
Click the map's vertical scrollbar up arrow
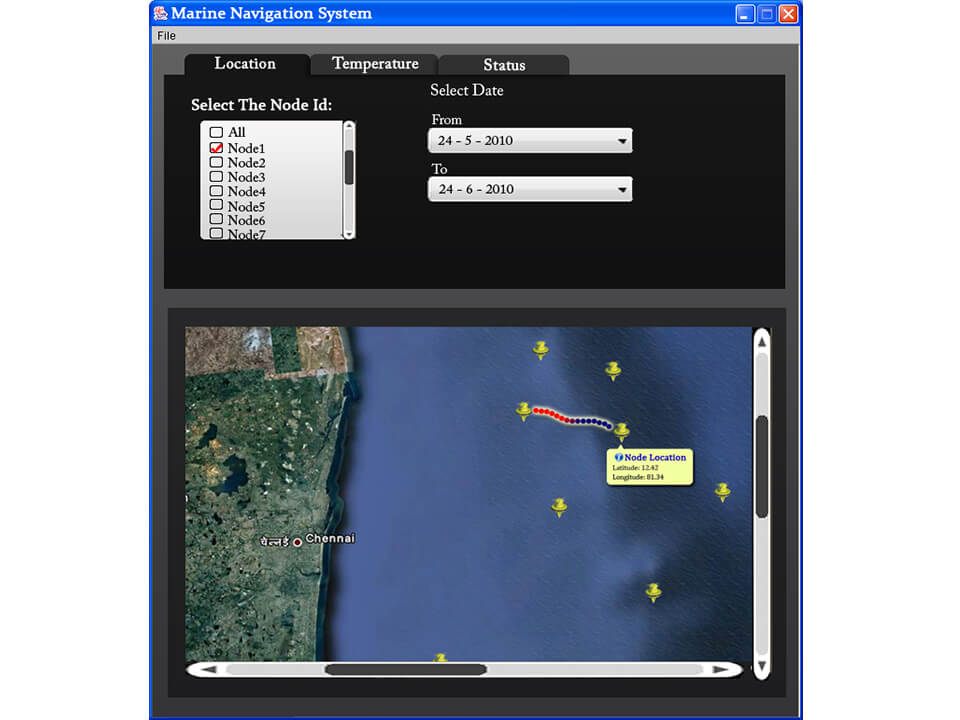[761, 343]
